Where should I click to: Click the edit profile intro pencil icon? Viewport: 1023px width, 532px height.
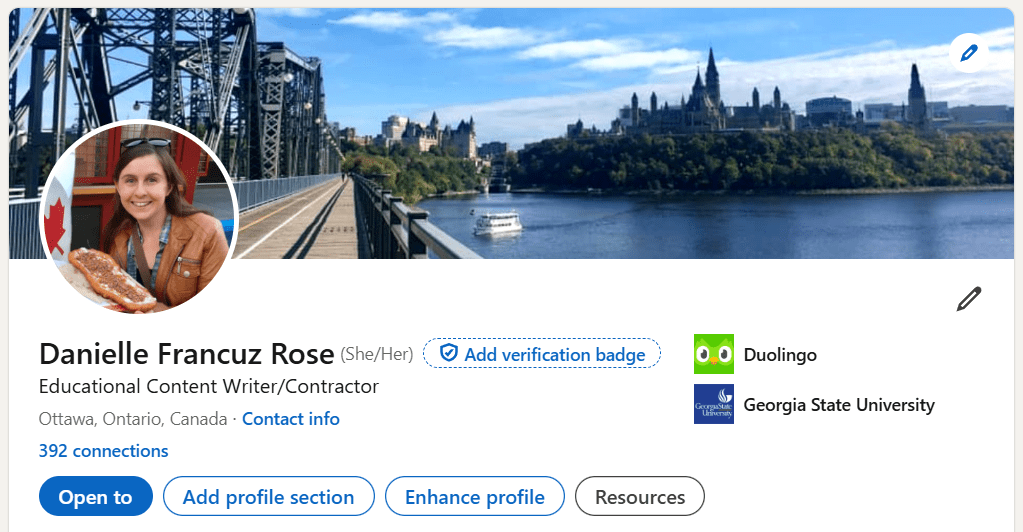pyautogui.click(x=968, y=299)
